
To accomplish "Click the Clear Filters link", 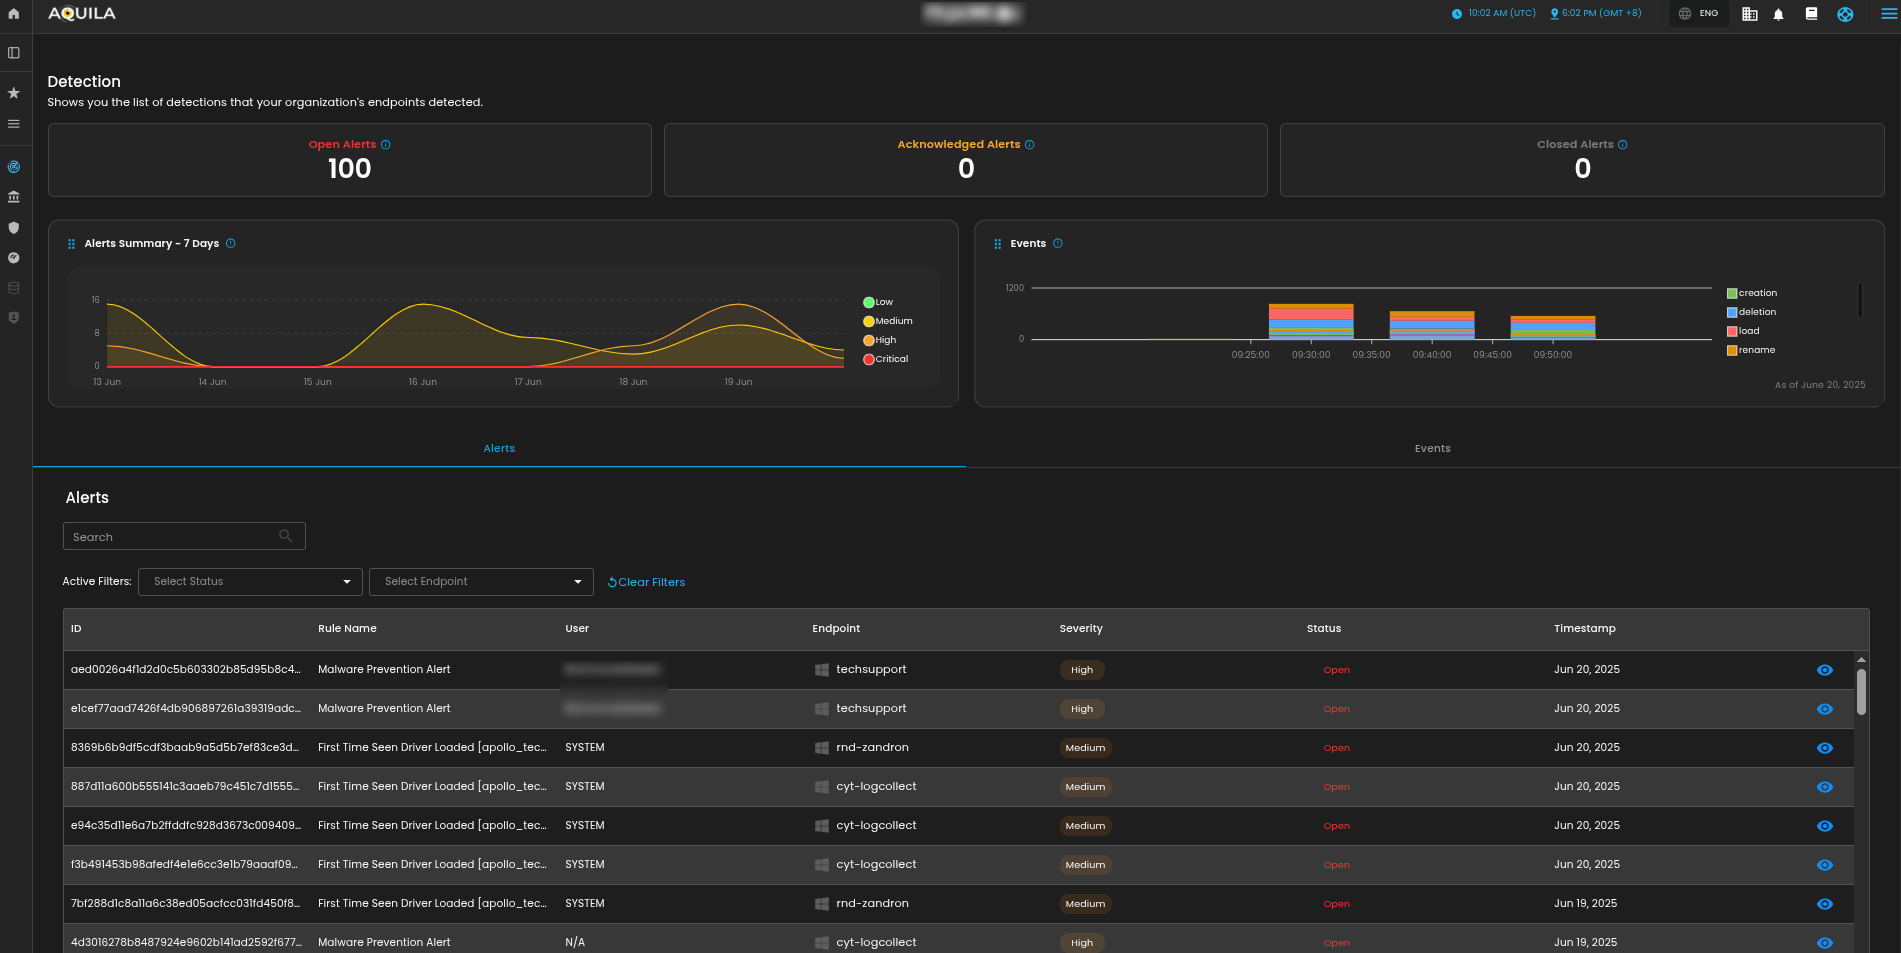I will click(x=646, y=582).
